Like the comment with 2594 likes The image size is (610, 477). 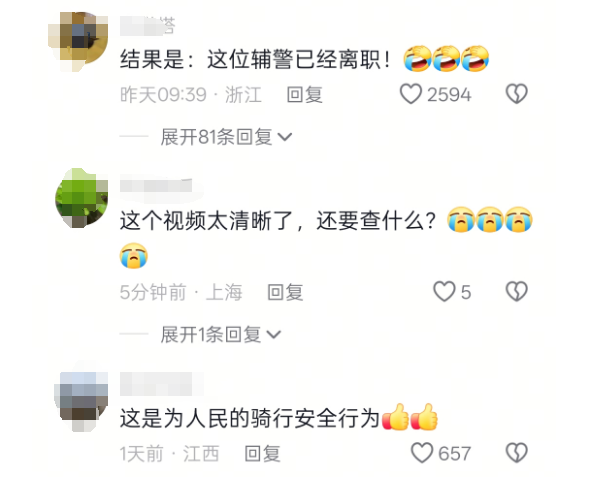click(411, 94)
